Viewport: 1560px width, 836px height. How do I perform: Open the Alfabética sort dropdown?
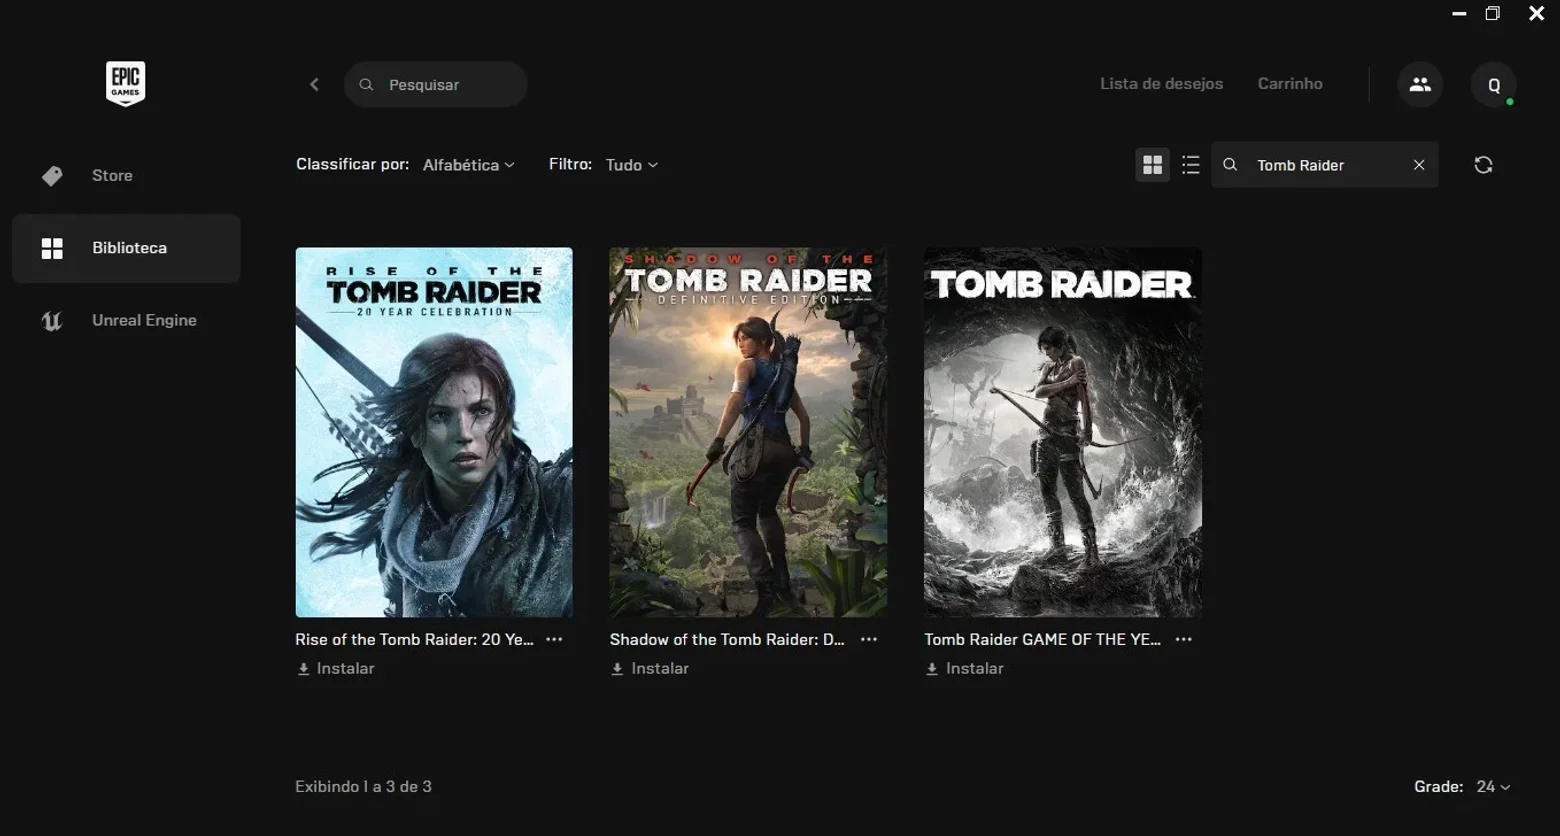pos(469,165)
